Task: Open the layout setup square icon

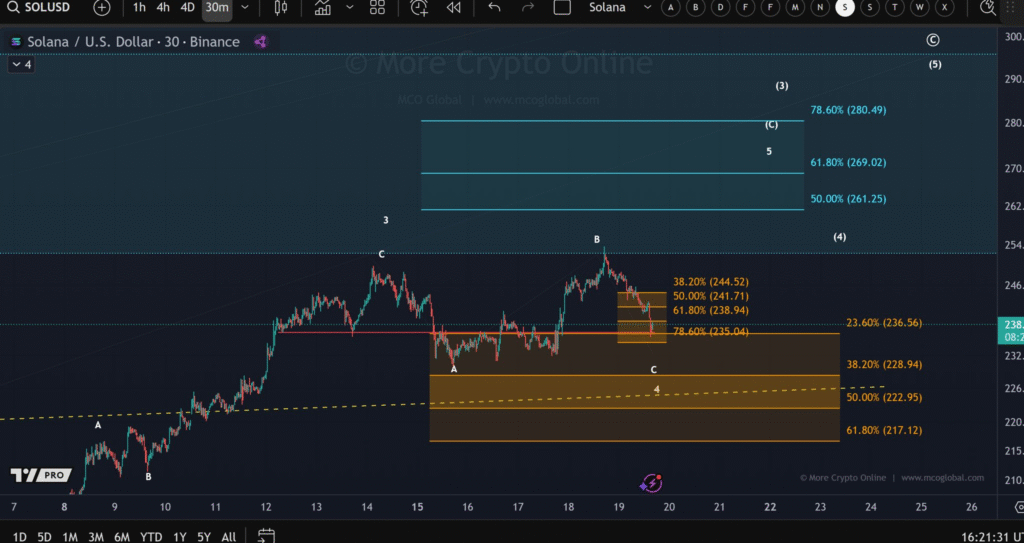Action: tap(562, 7)
